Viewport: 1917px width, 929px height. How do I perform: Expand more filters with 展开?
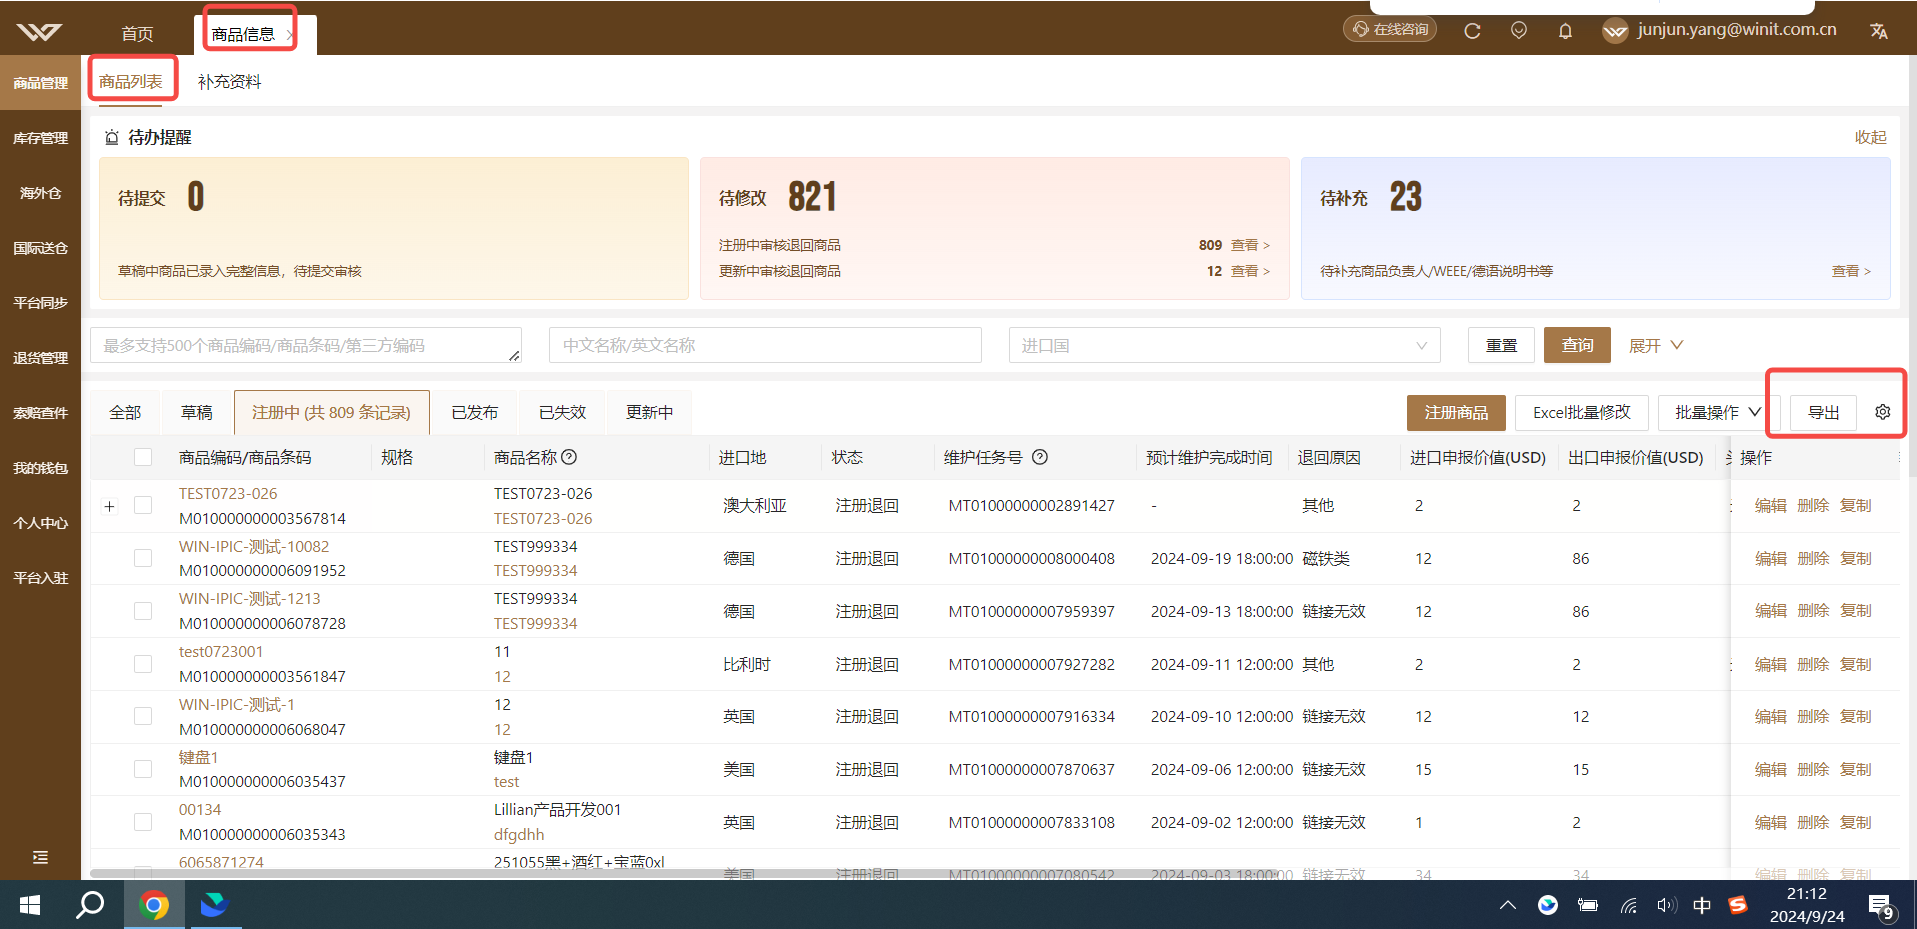(x=1656, y=345)
